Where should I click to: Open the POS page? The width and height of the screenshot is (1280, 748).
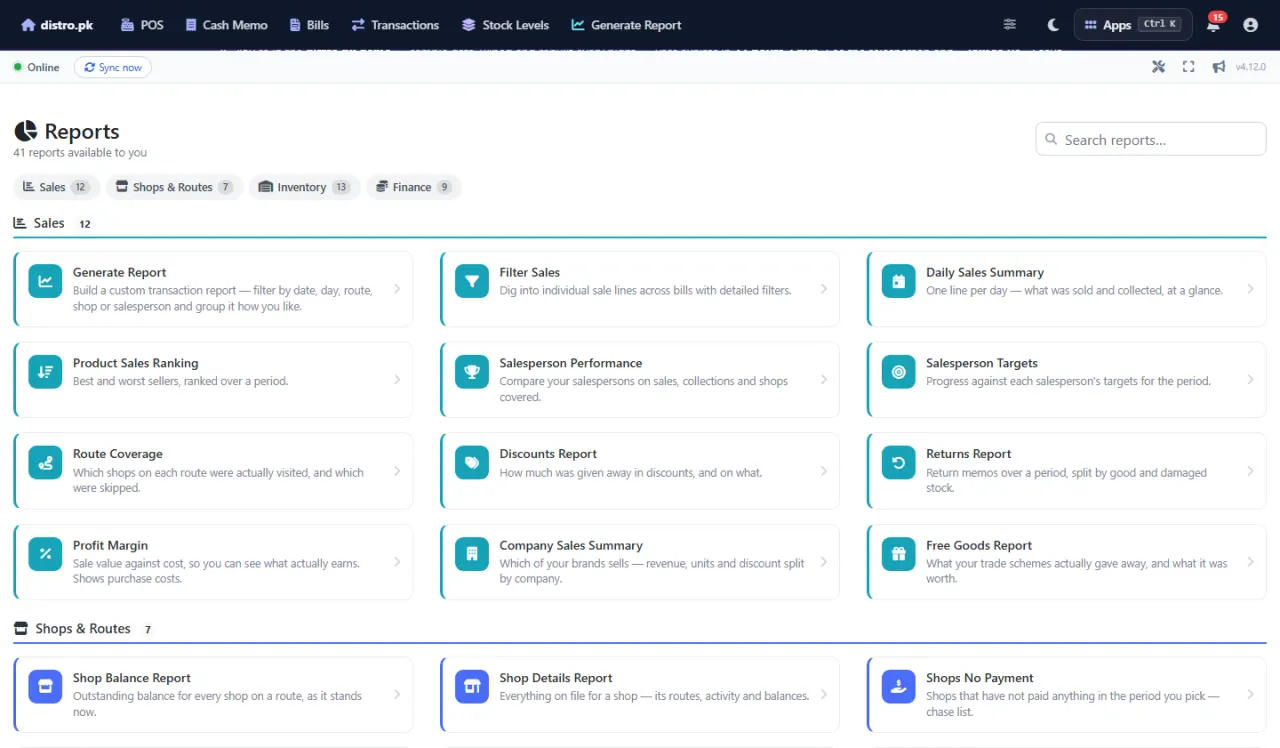(x=142, y=25)
